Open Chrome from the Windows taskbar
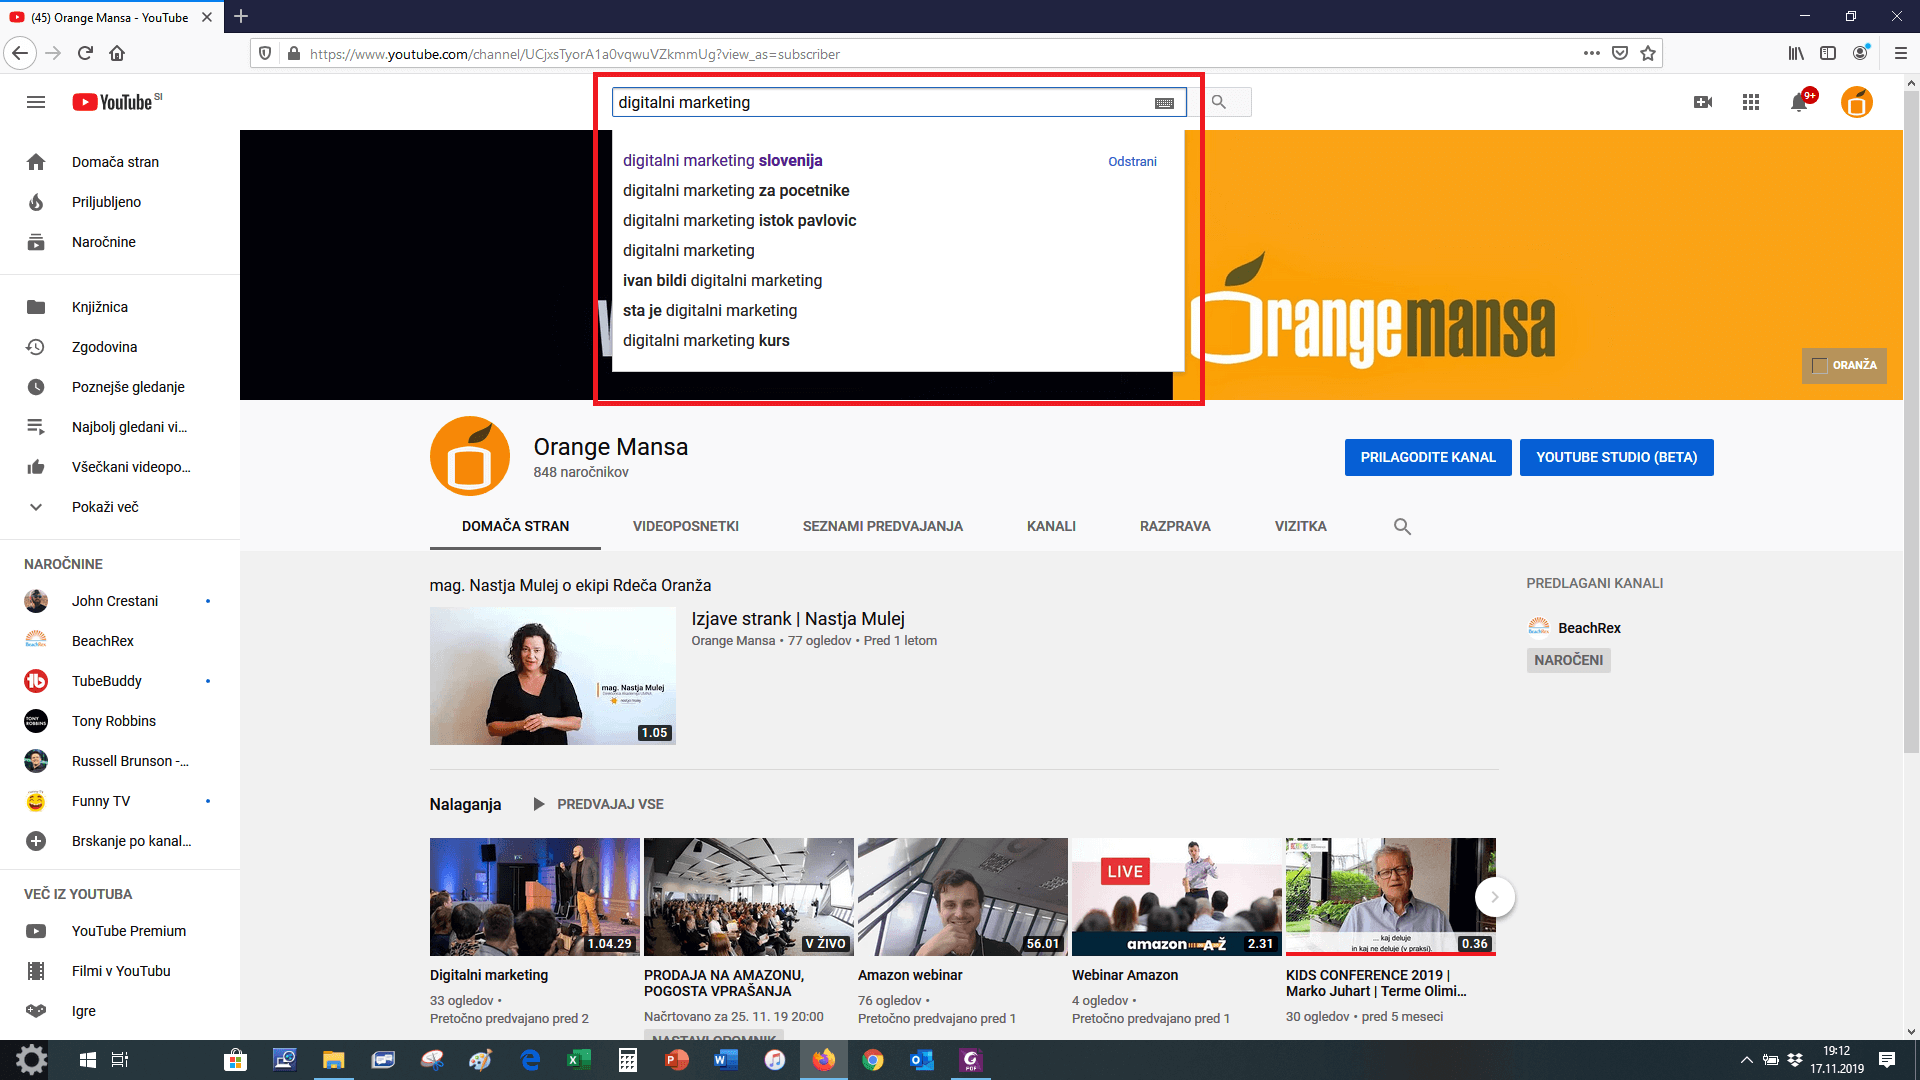 coord(873,1060)
